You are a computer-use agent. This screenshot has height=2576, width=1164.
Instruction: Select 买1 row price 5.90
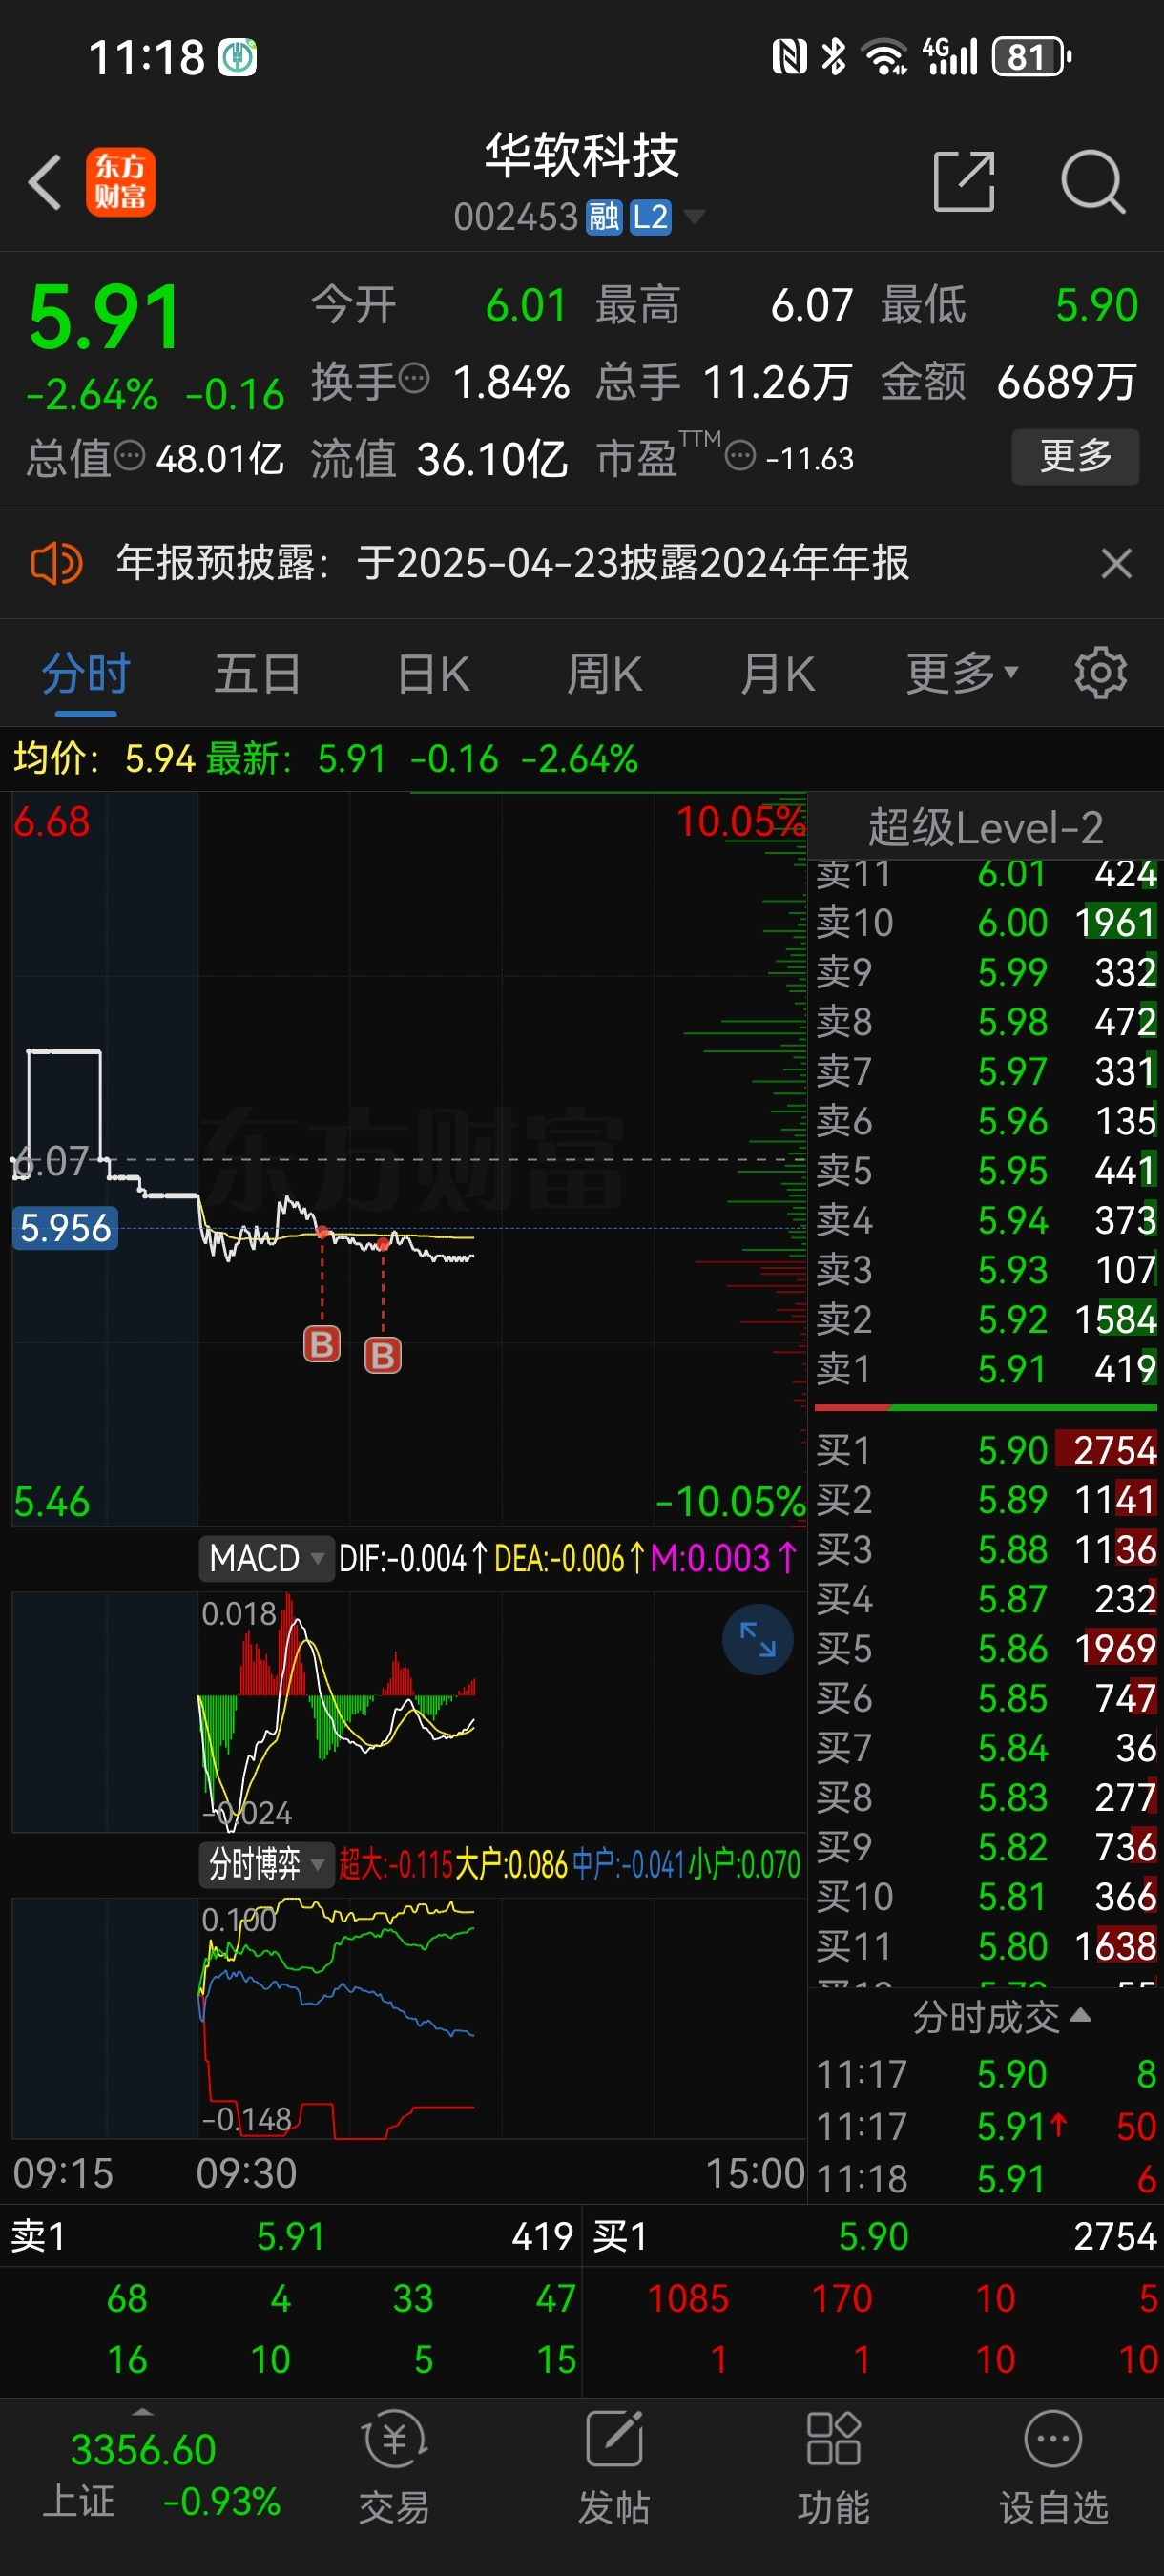[x=1012, y=1450]
